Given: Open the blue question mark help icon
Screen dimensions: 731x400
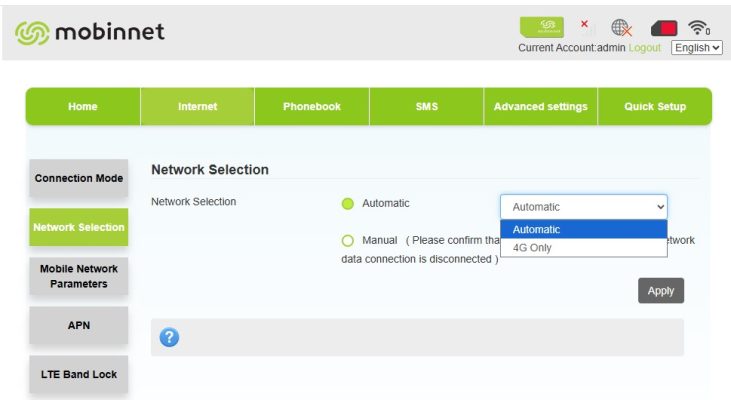Looking at the screenshot, I should pos(169,338).
